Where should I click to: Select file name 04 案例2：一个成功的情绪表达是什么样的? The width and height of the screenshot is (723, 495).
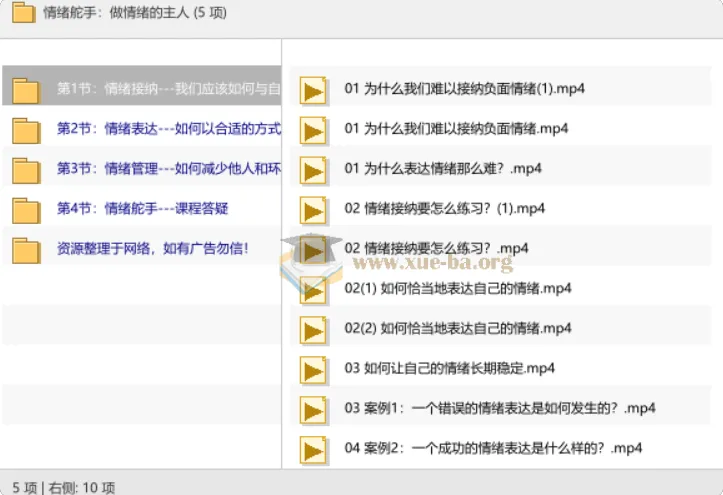pos(493,448)
